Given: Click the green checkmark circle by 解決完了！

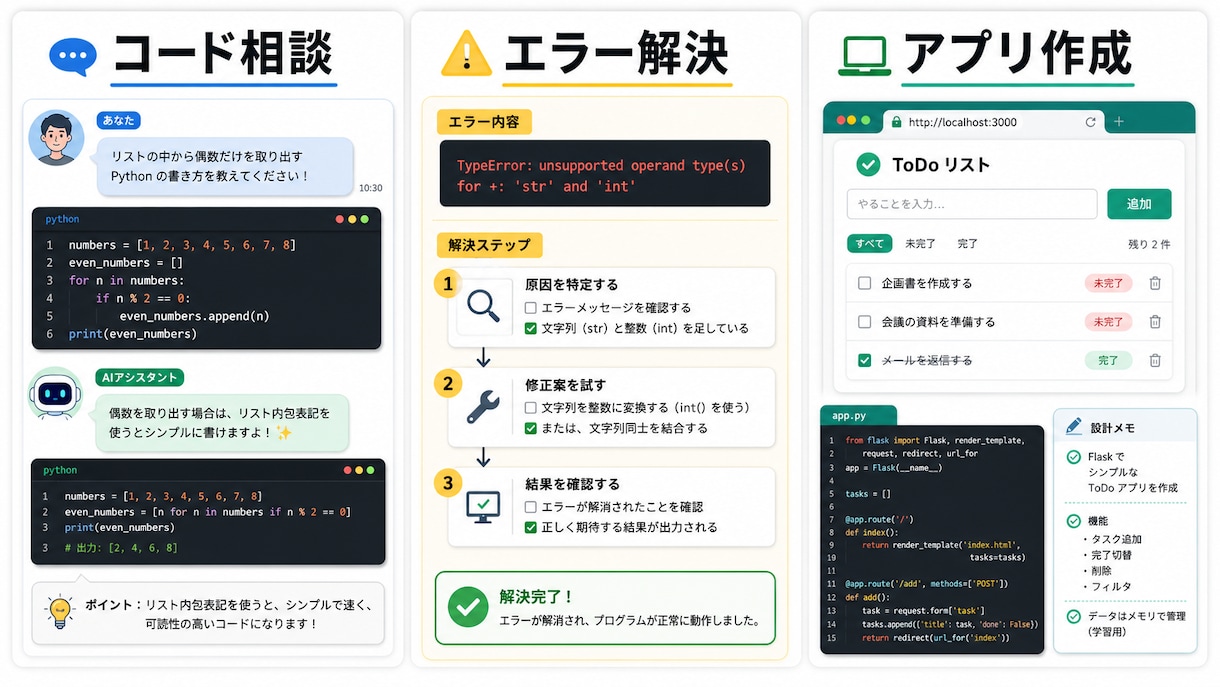Looking at the screenshot, I should (x=468, y=606).
